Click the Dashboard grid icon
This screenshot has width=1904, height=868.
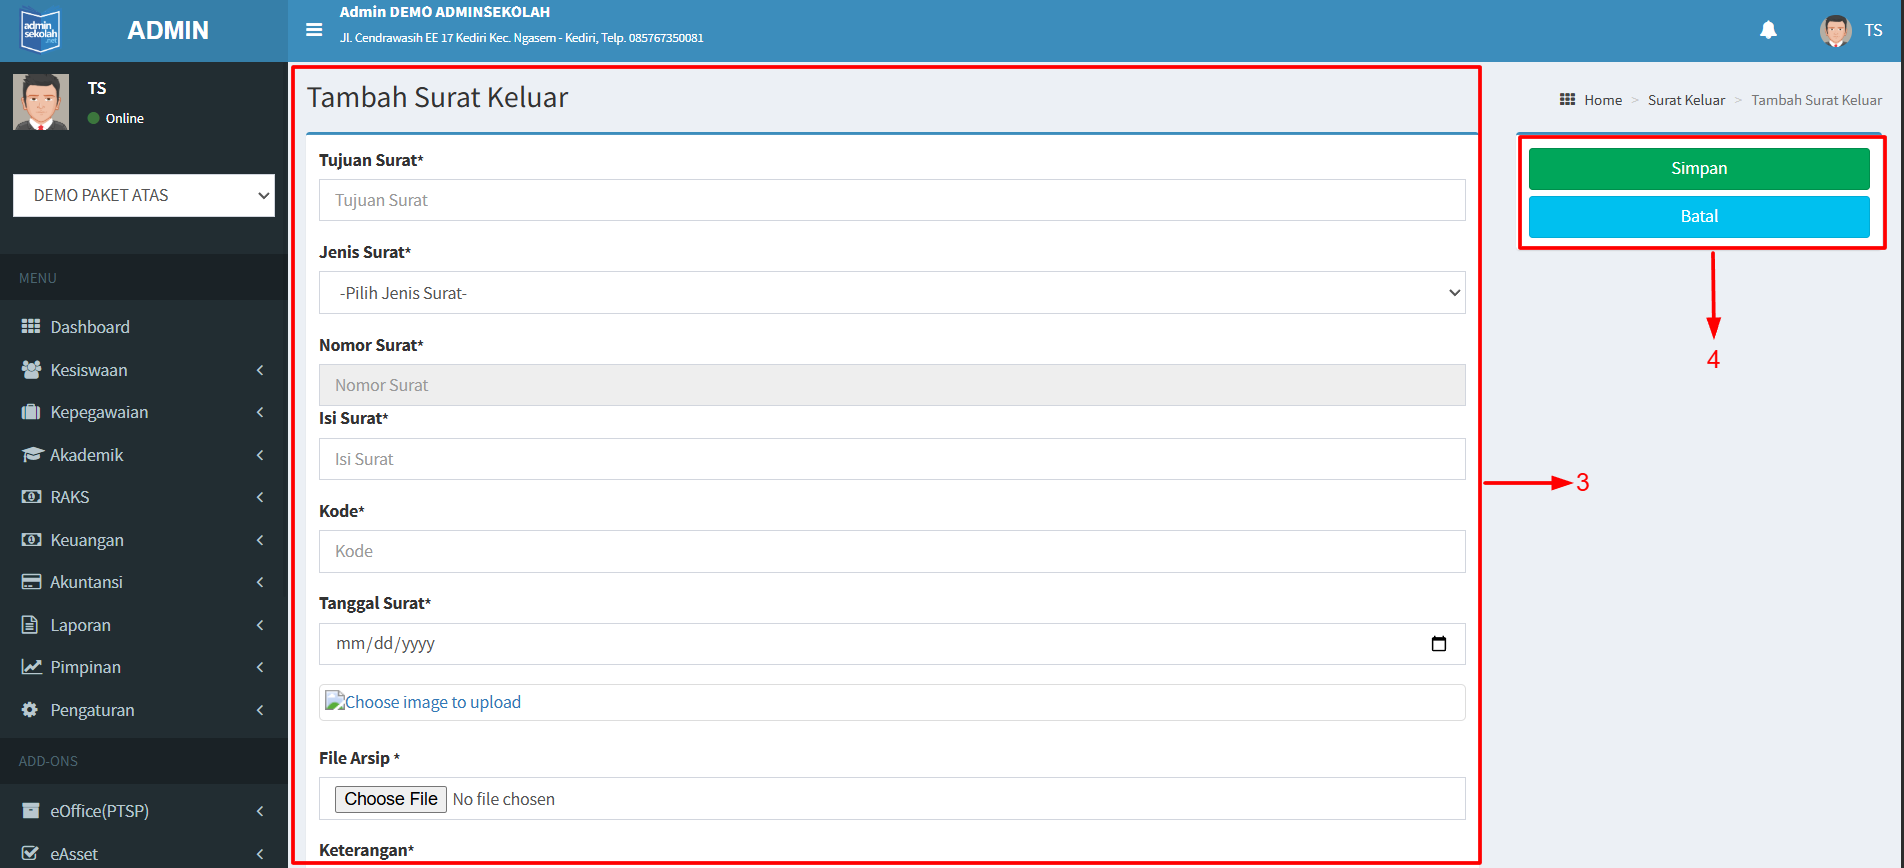(x=31, y=327)
